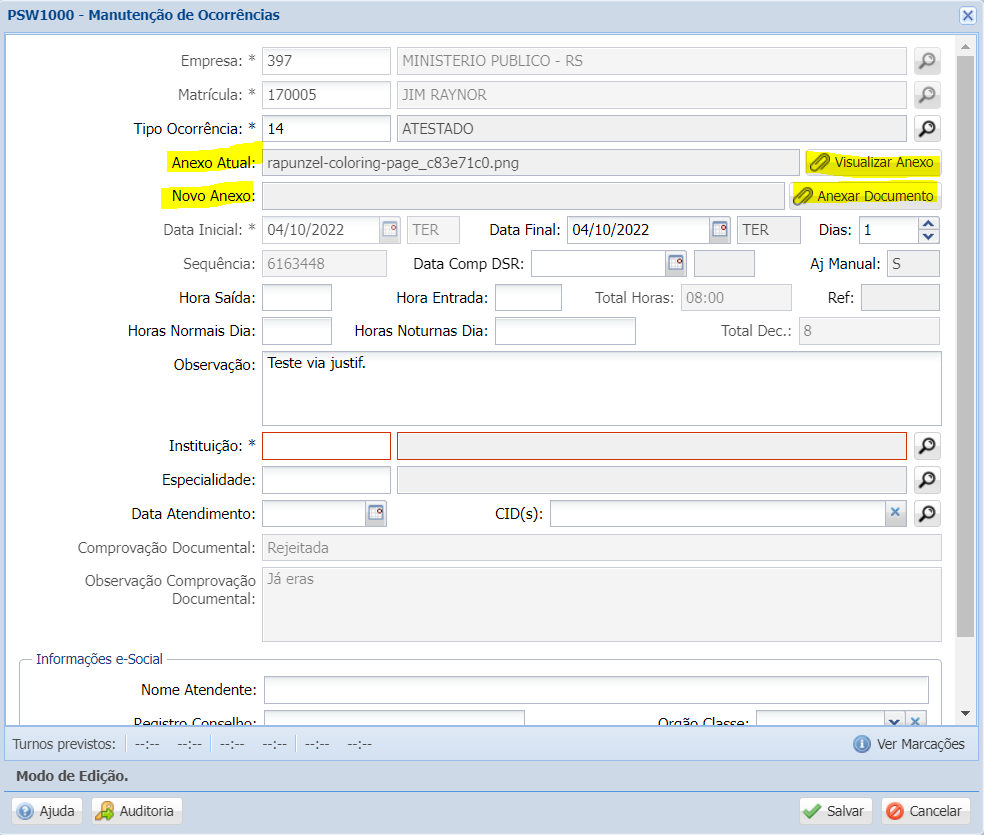Click into the Hora Saída field
Screen dimensions: 984x835
297,297
